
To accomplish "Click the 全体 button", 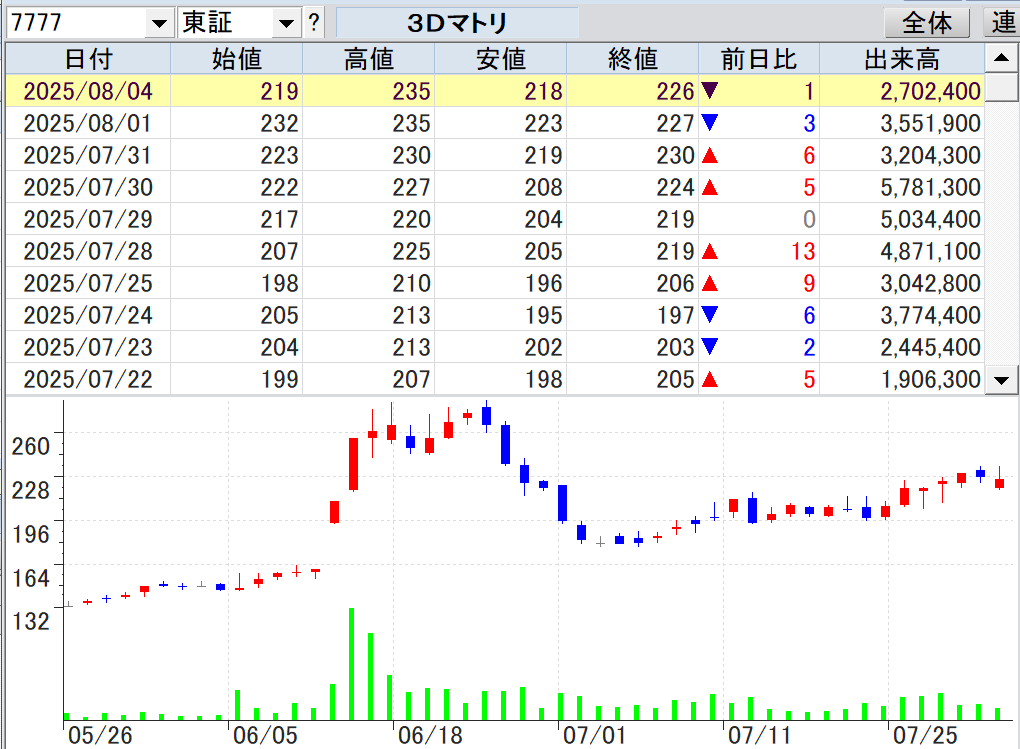I will (x=927, y=23).
